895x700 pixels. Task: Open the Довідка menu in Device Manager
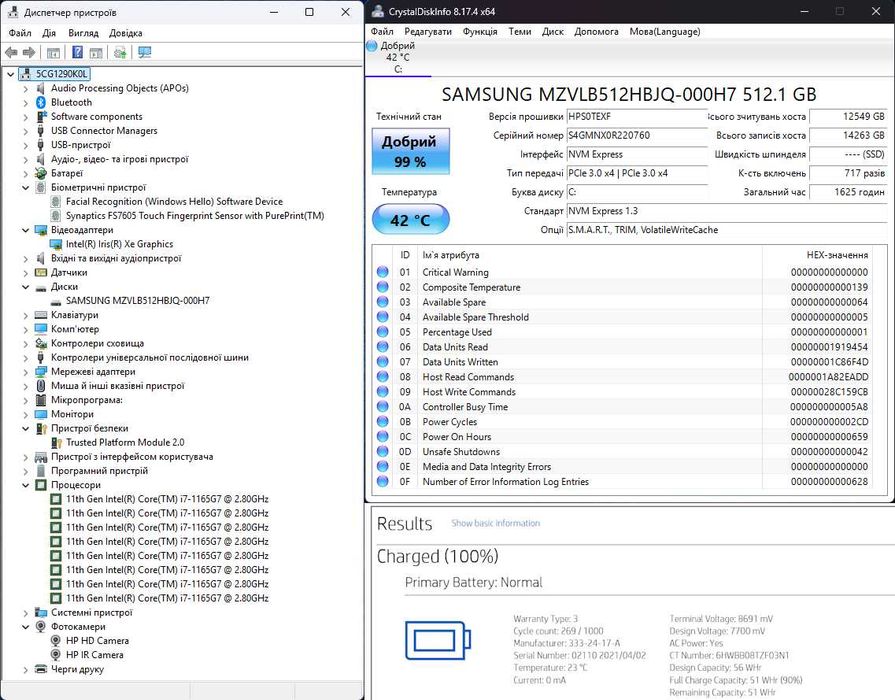coord(126,33)
